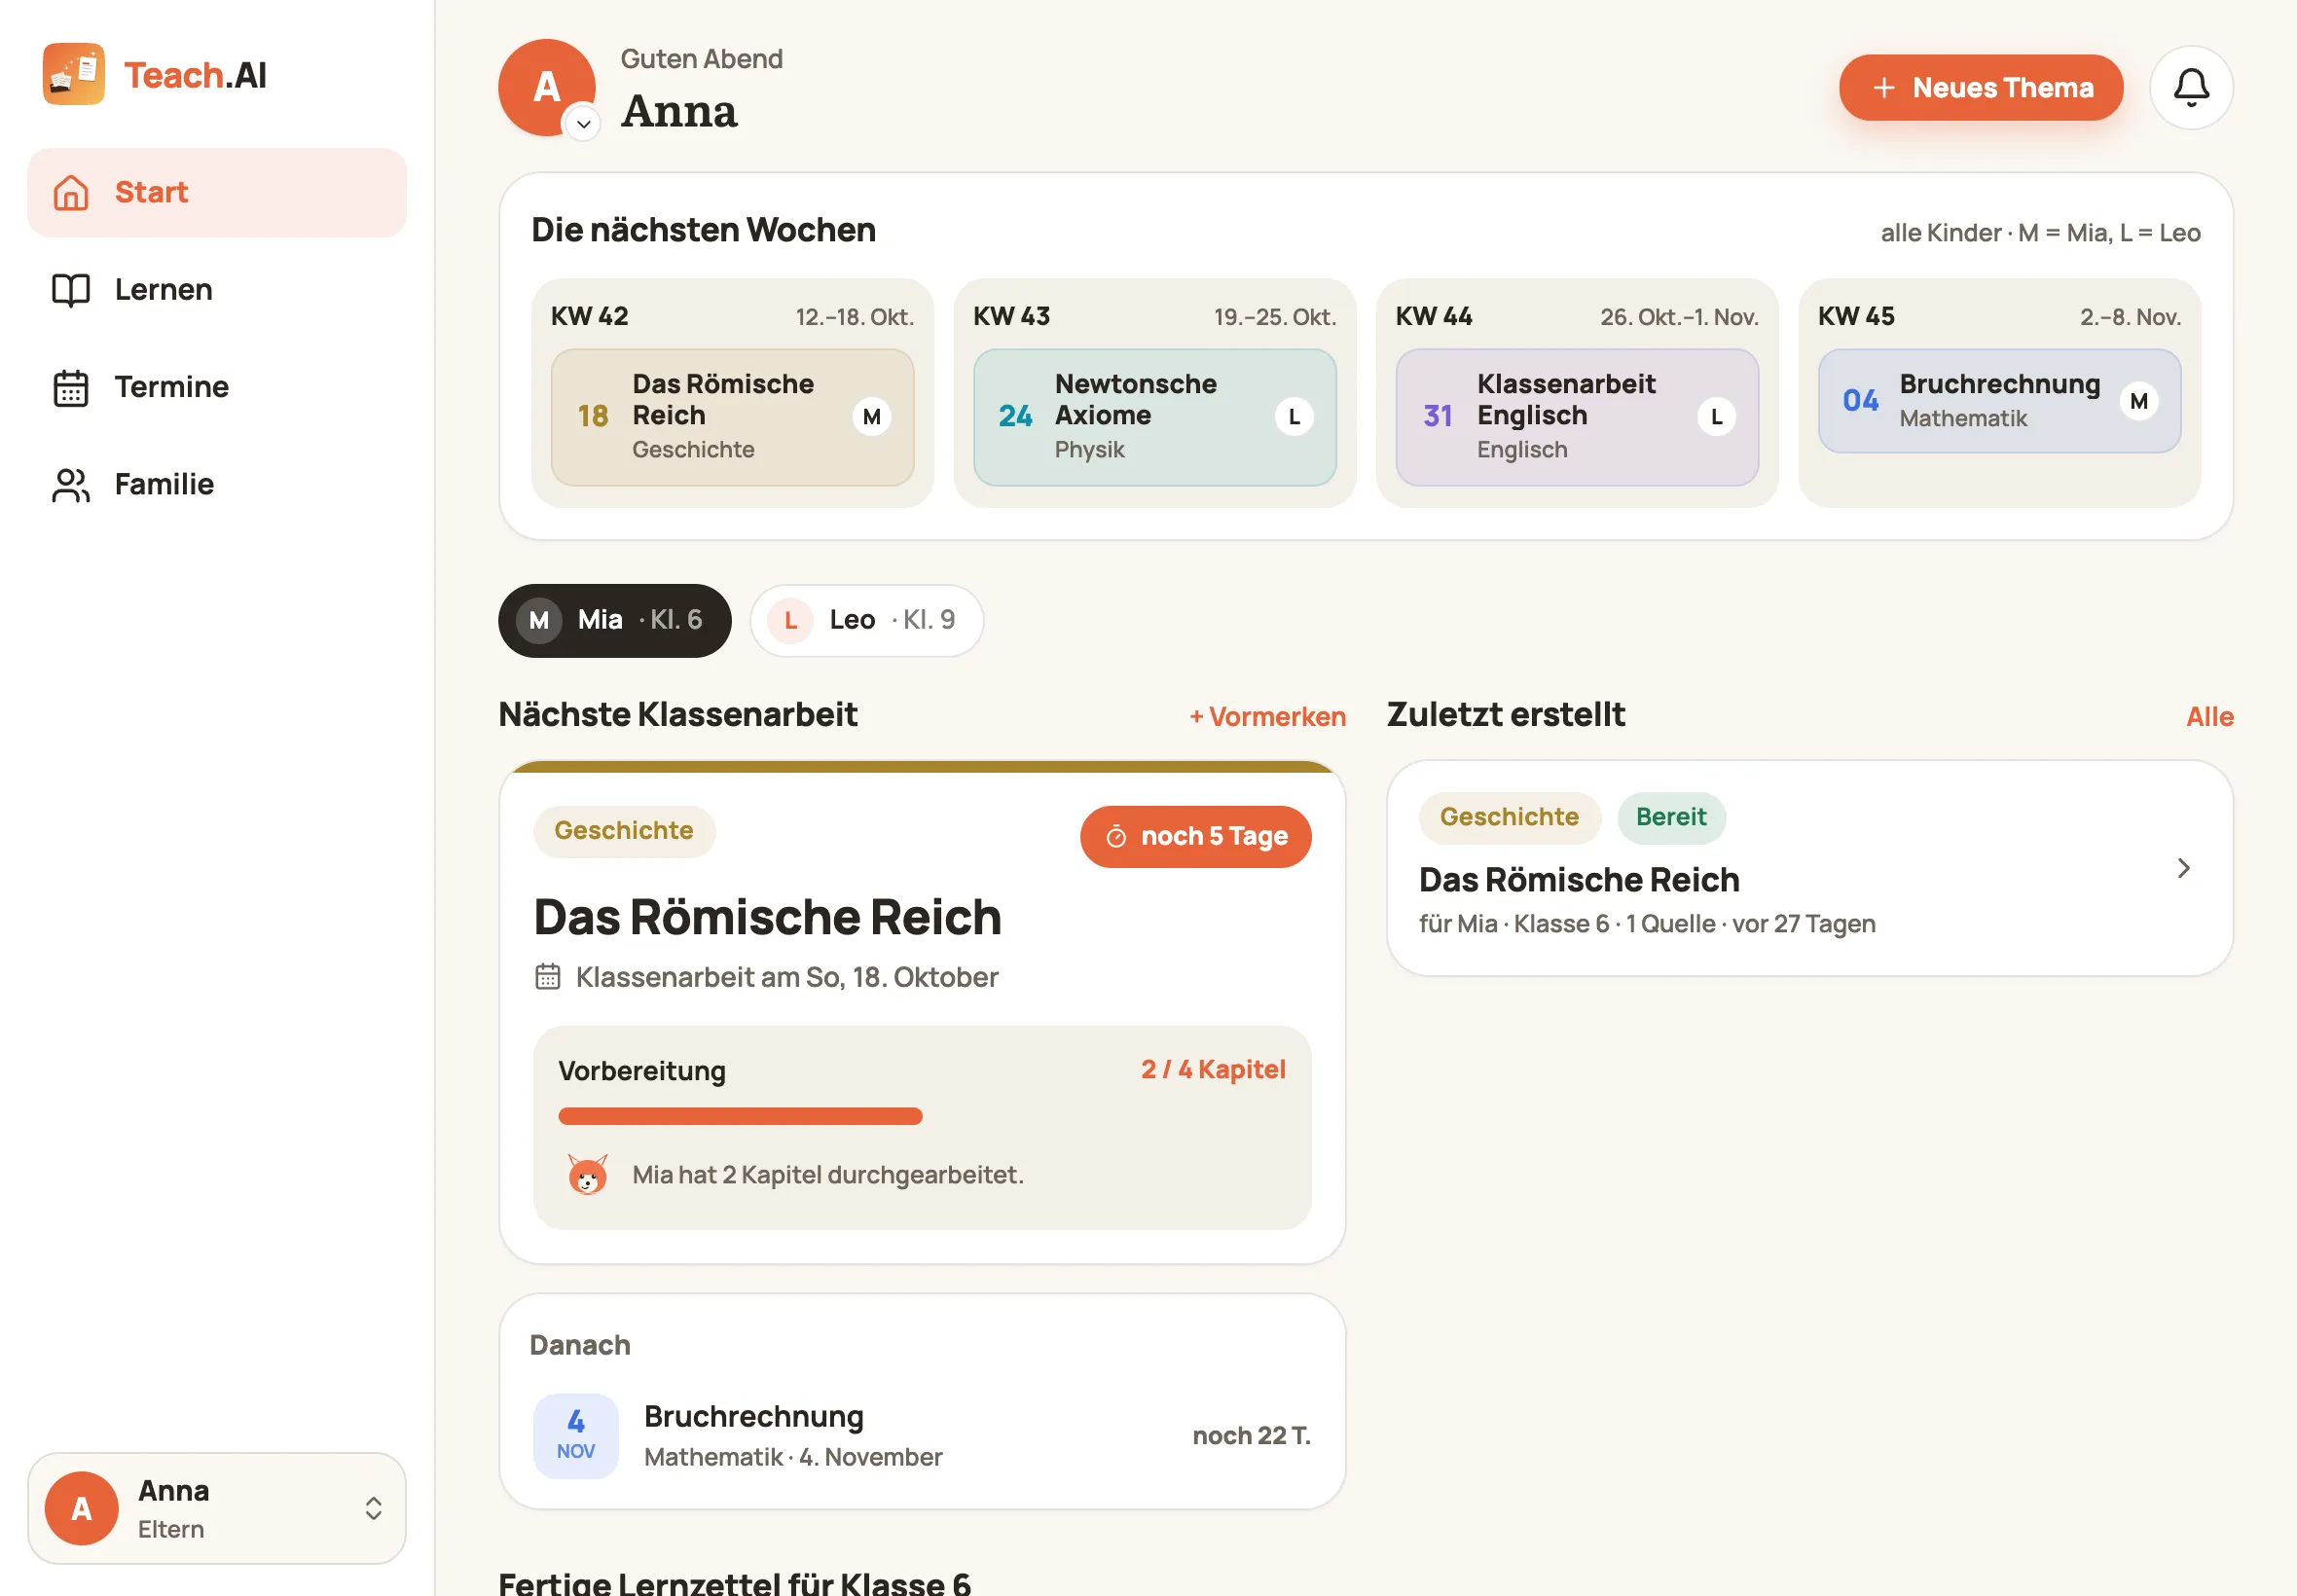The width and height of the screenshot is (2297, 1596).
Task: Click the 2.–8. Nov. date range
Action: pyautogui.click(x=2130, y=318)
